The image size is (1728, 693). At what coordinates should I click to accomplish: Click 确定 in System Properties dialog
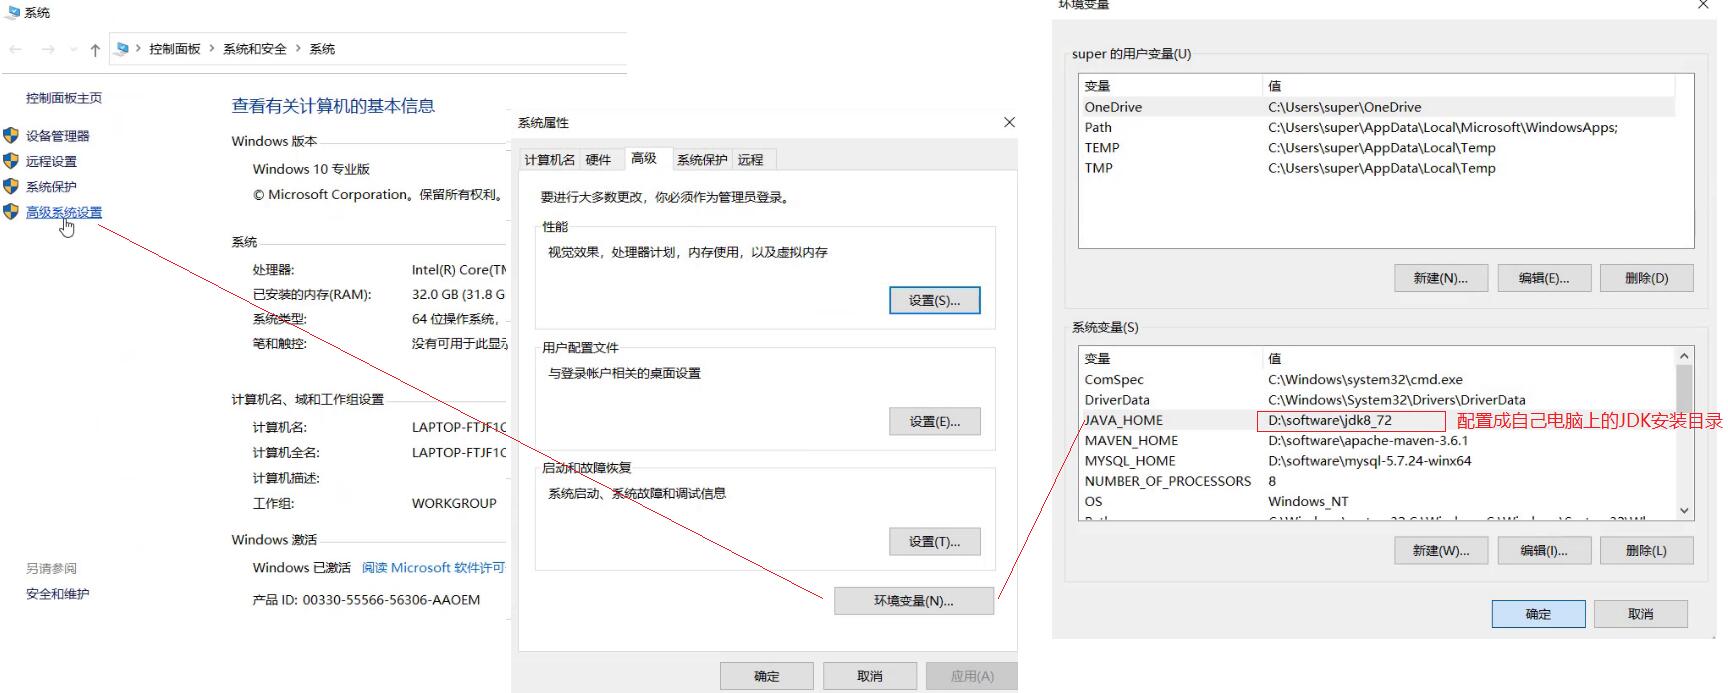pos(767,676)
